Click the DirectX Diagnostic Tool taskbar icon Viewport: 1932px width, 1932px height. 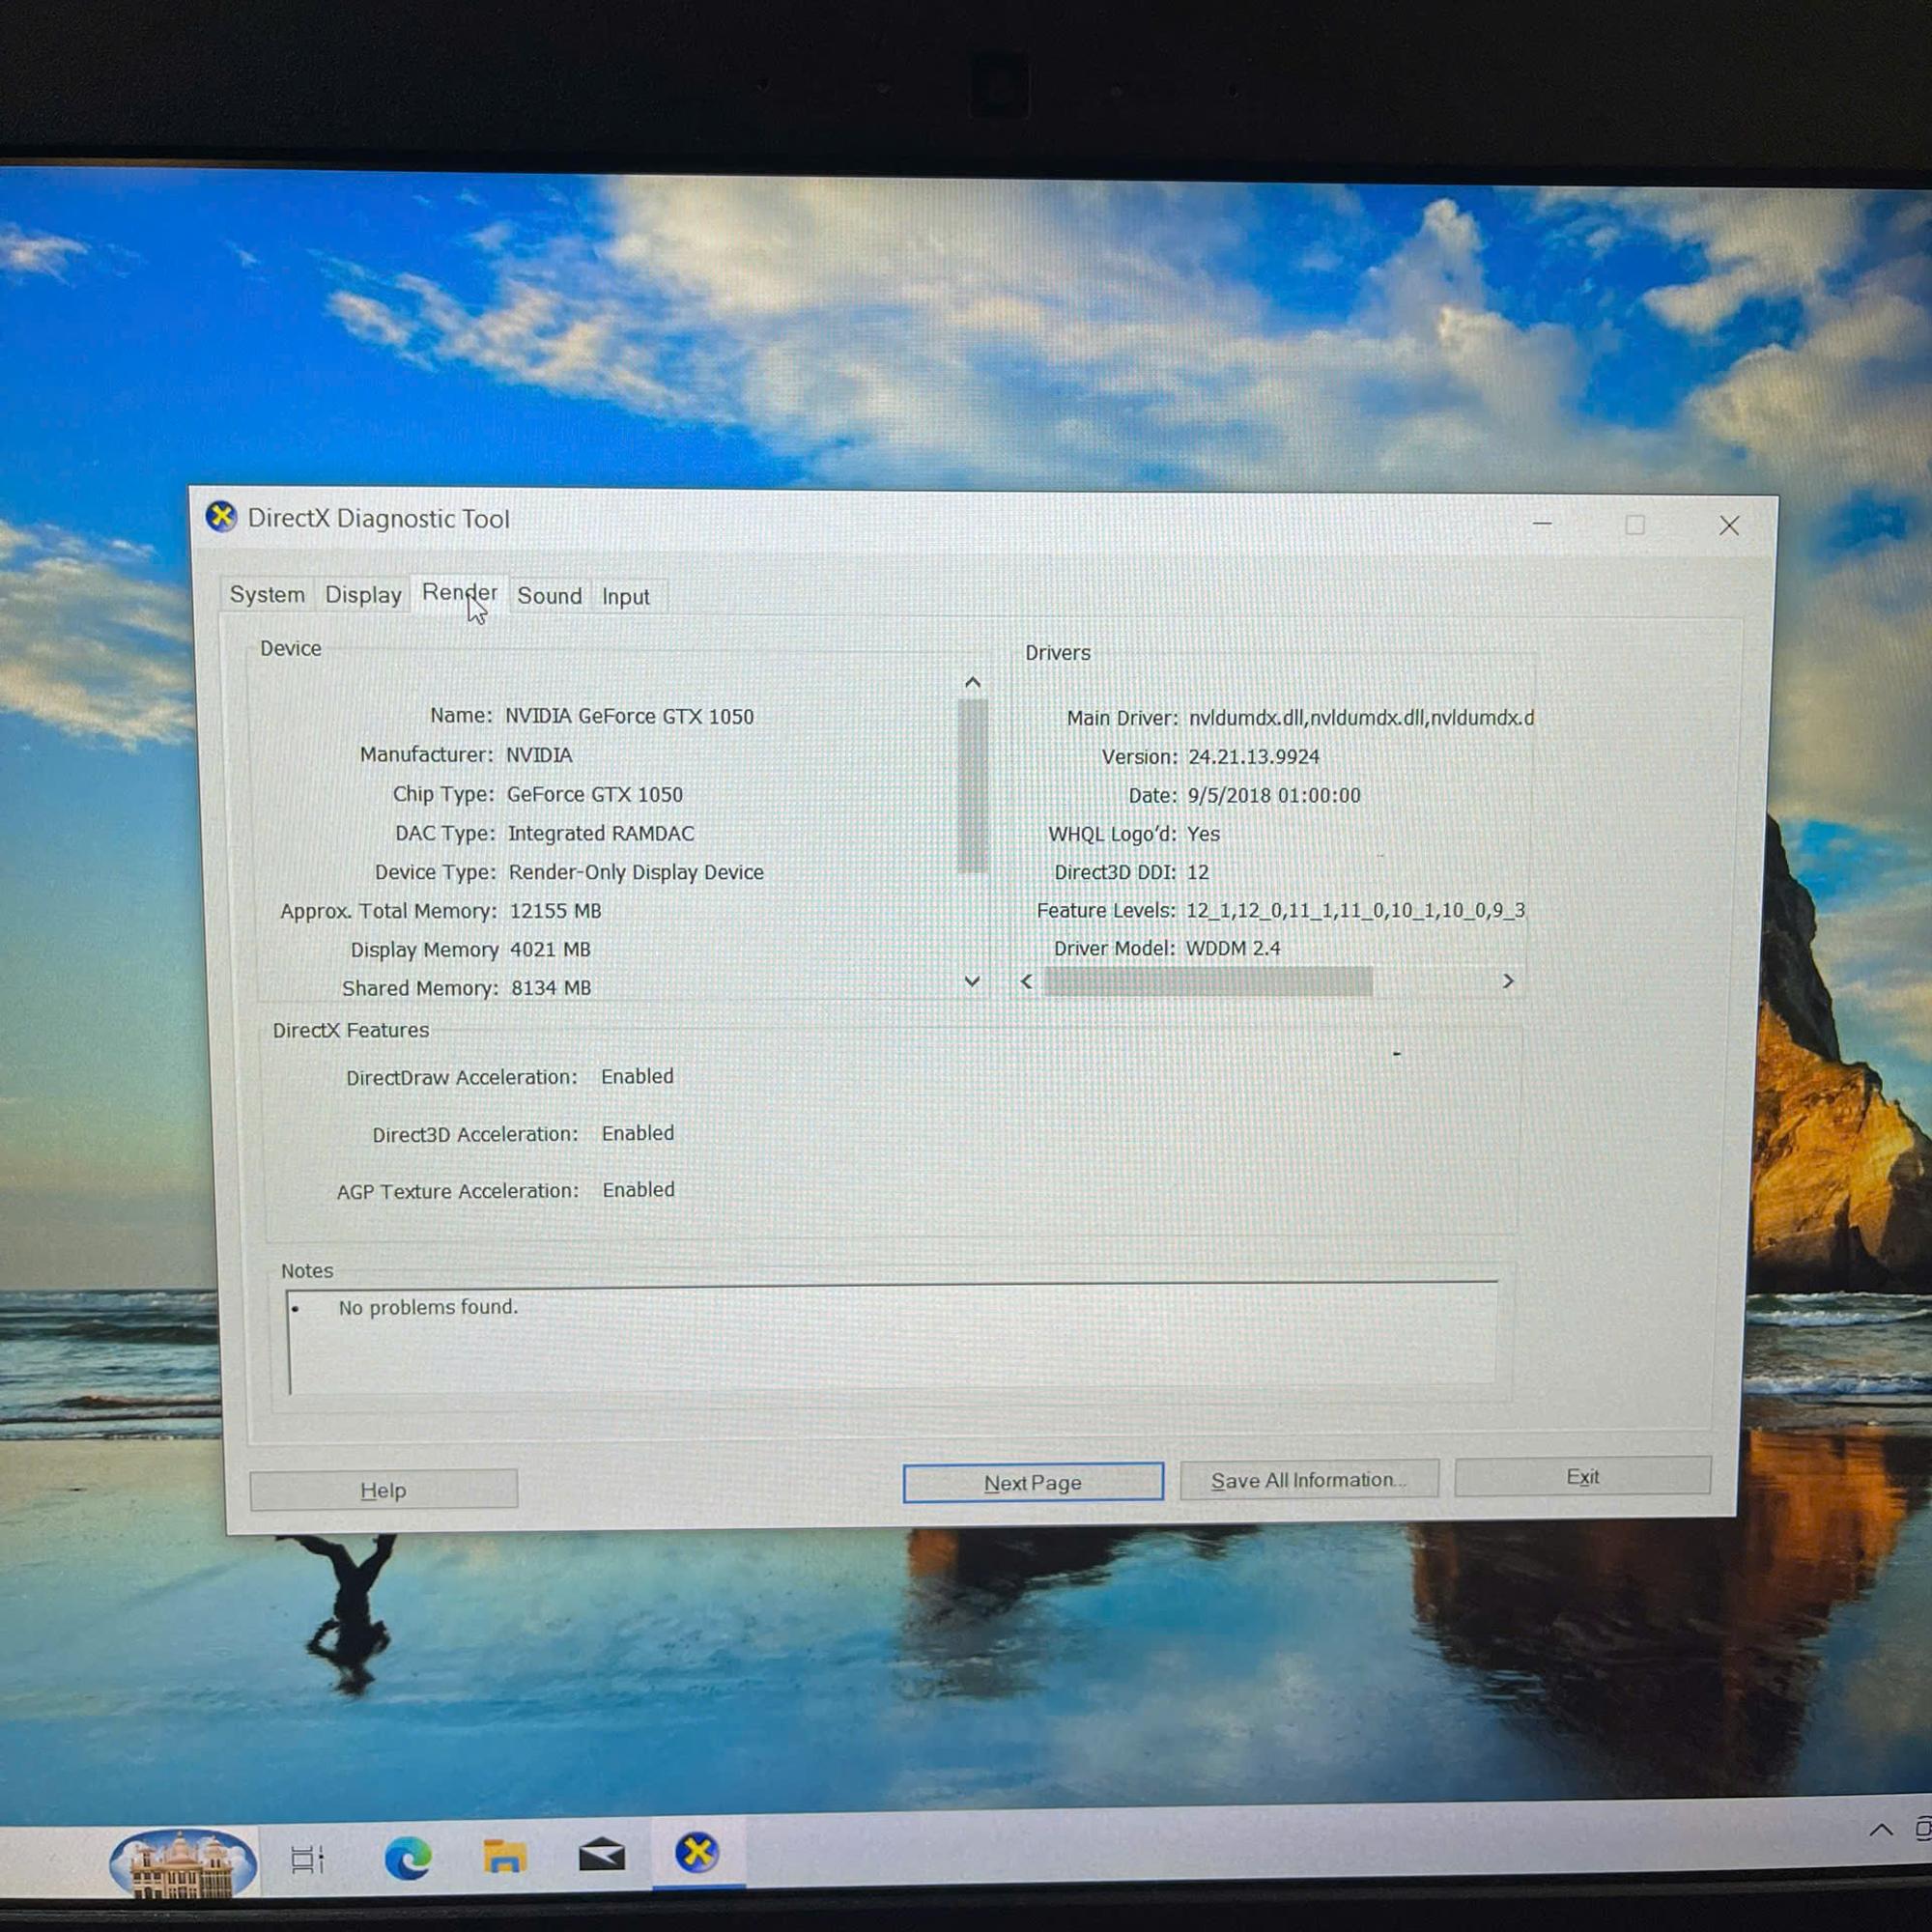point(697,1852)
